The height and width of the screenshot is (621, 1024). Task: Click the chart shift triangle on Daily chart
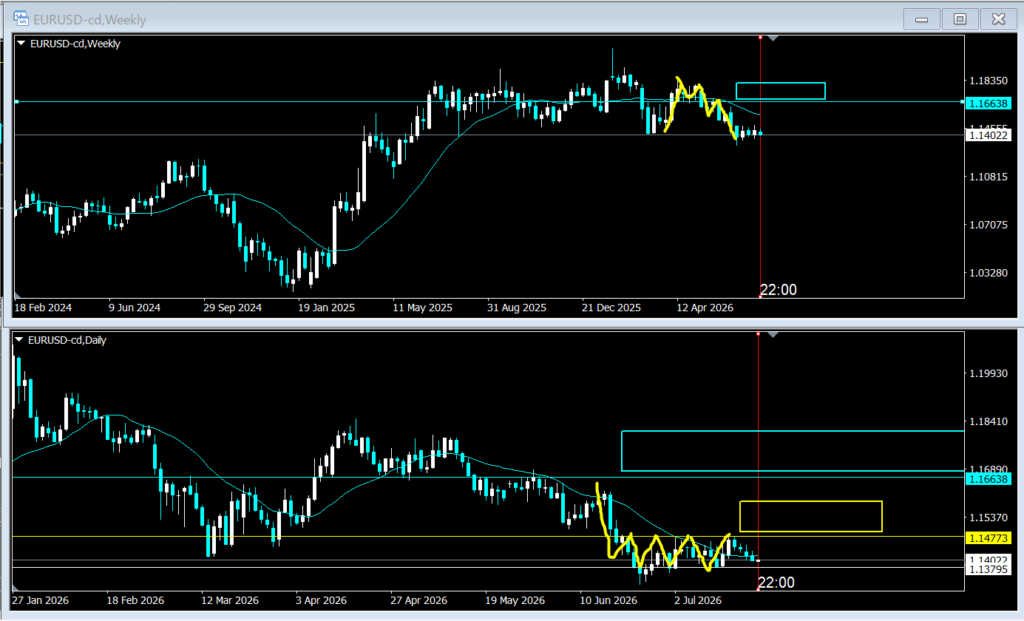click(773, 335)
